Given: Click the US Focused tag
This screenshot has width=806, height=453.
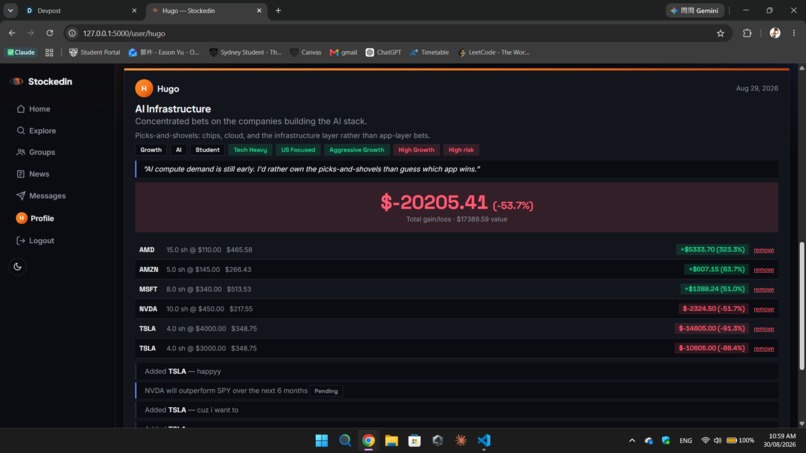Looking at the screenshot, I should 298,150.
